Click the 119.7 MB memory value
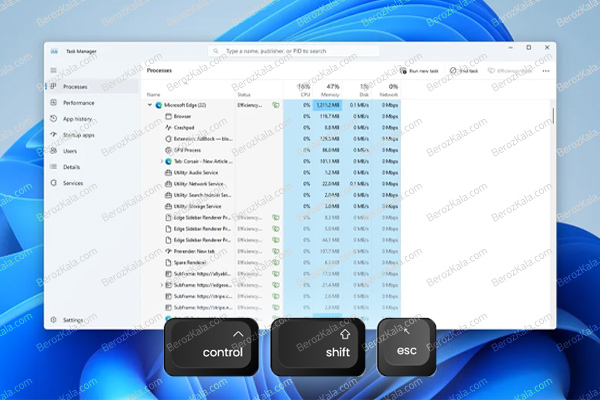 [329, 116]
